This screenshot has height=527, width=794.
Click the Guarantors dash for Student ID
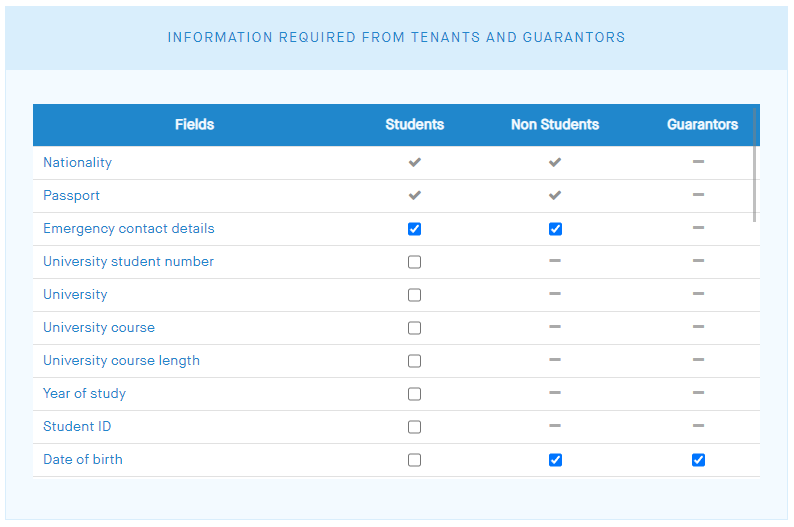coord(698,426)
